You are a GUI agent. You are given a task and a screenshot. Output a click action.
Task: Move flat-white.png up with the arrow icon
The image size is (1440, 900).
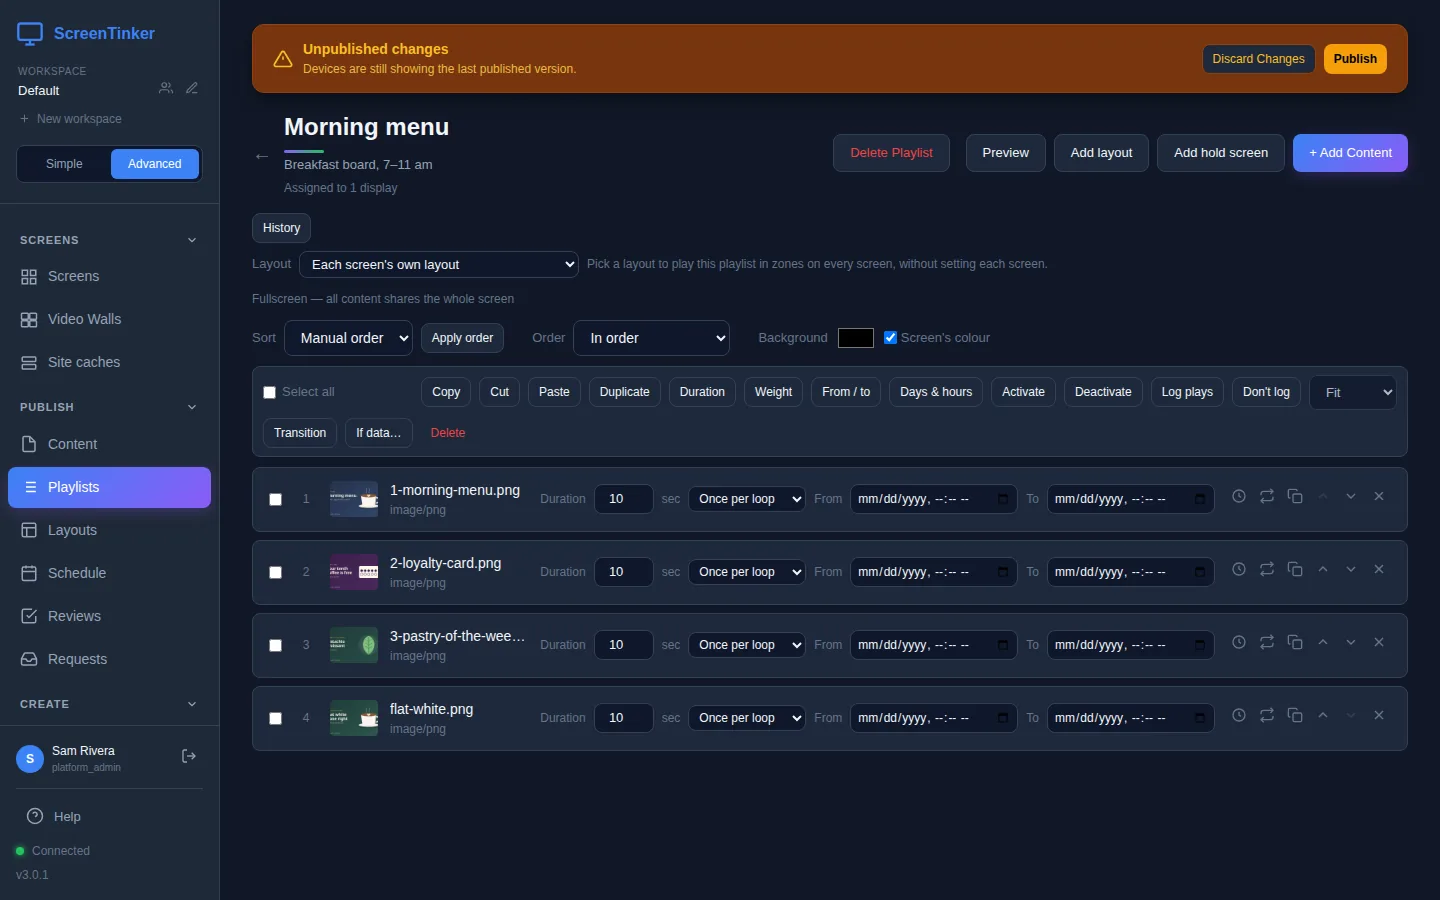coord(1323,716)
